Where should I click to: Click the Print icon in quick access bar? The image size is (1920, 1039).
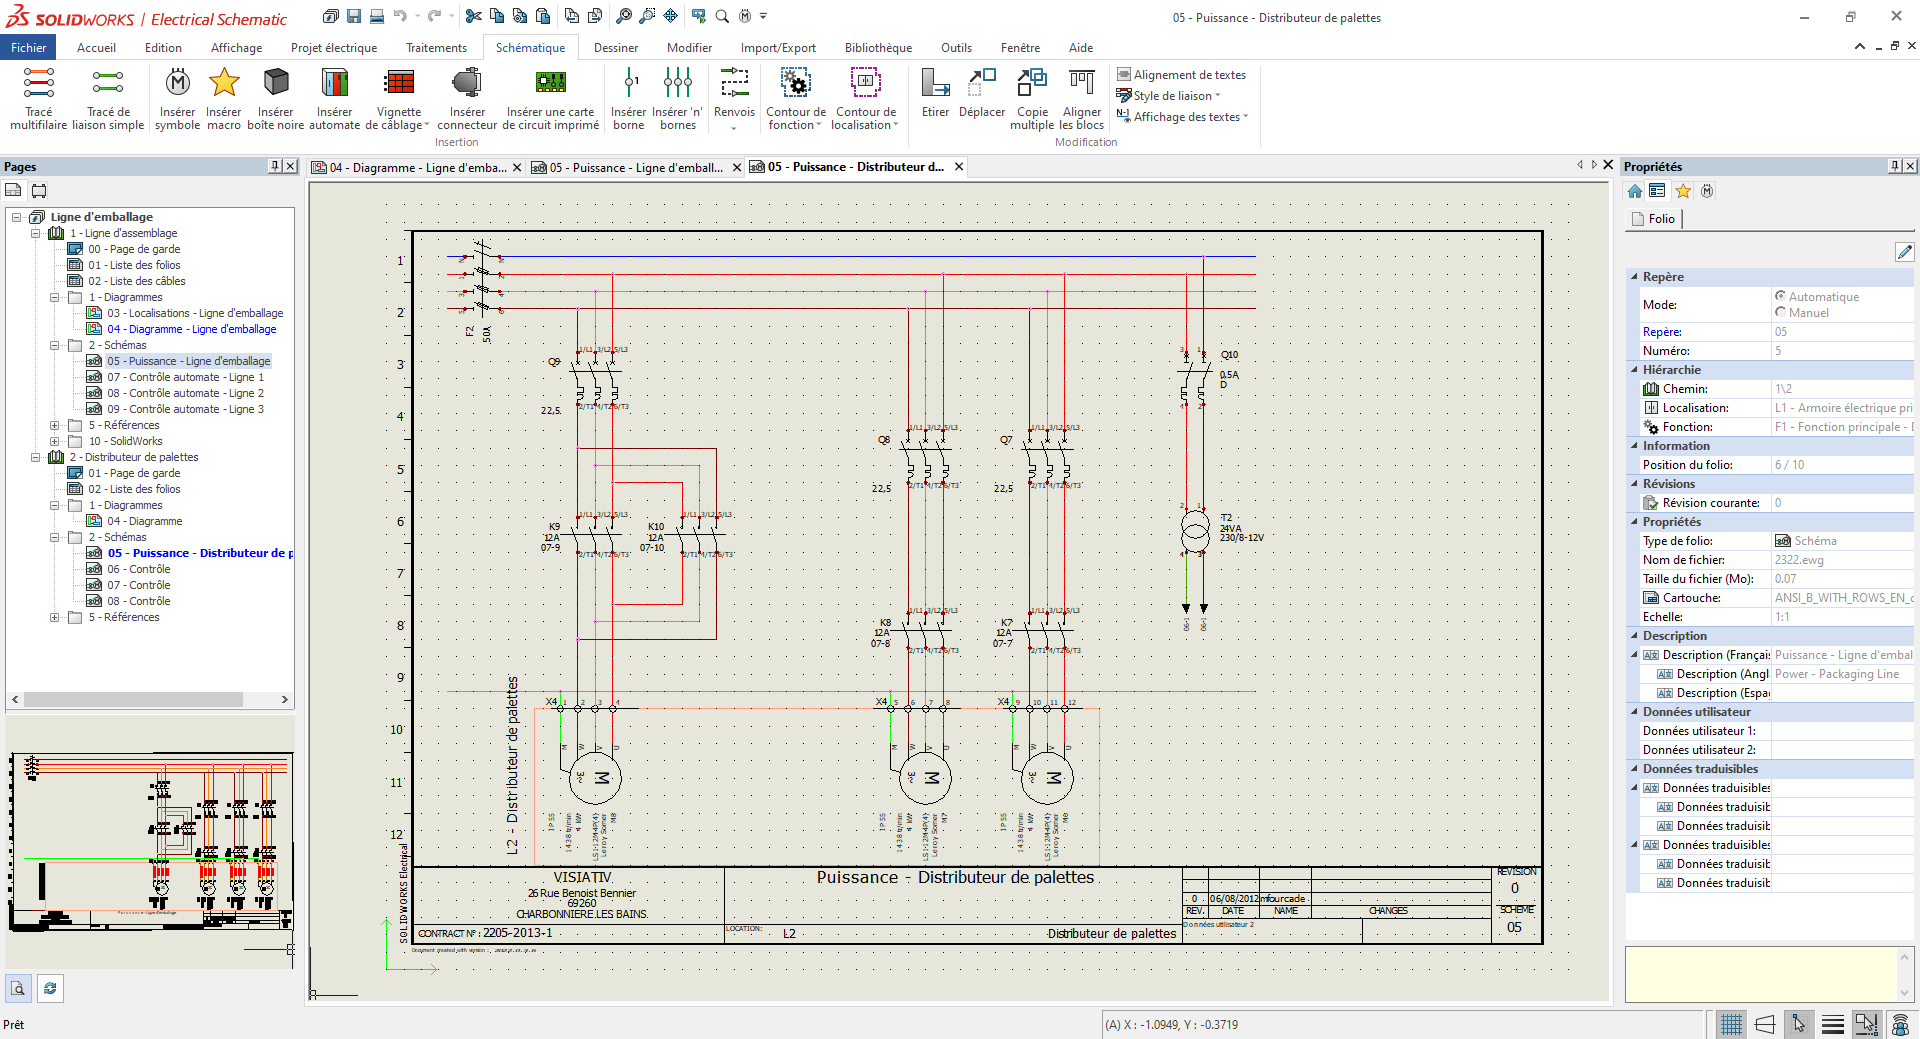pyautogui.click(x=377, y=16)
